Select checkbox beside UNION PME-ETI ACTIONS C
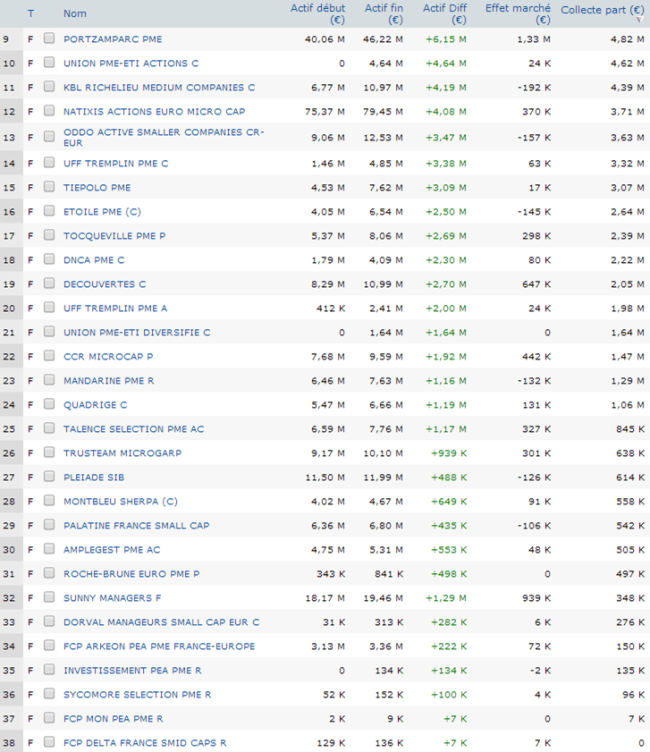The height and width of the screenshot is (752, 650). coord(49,62)
